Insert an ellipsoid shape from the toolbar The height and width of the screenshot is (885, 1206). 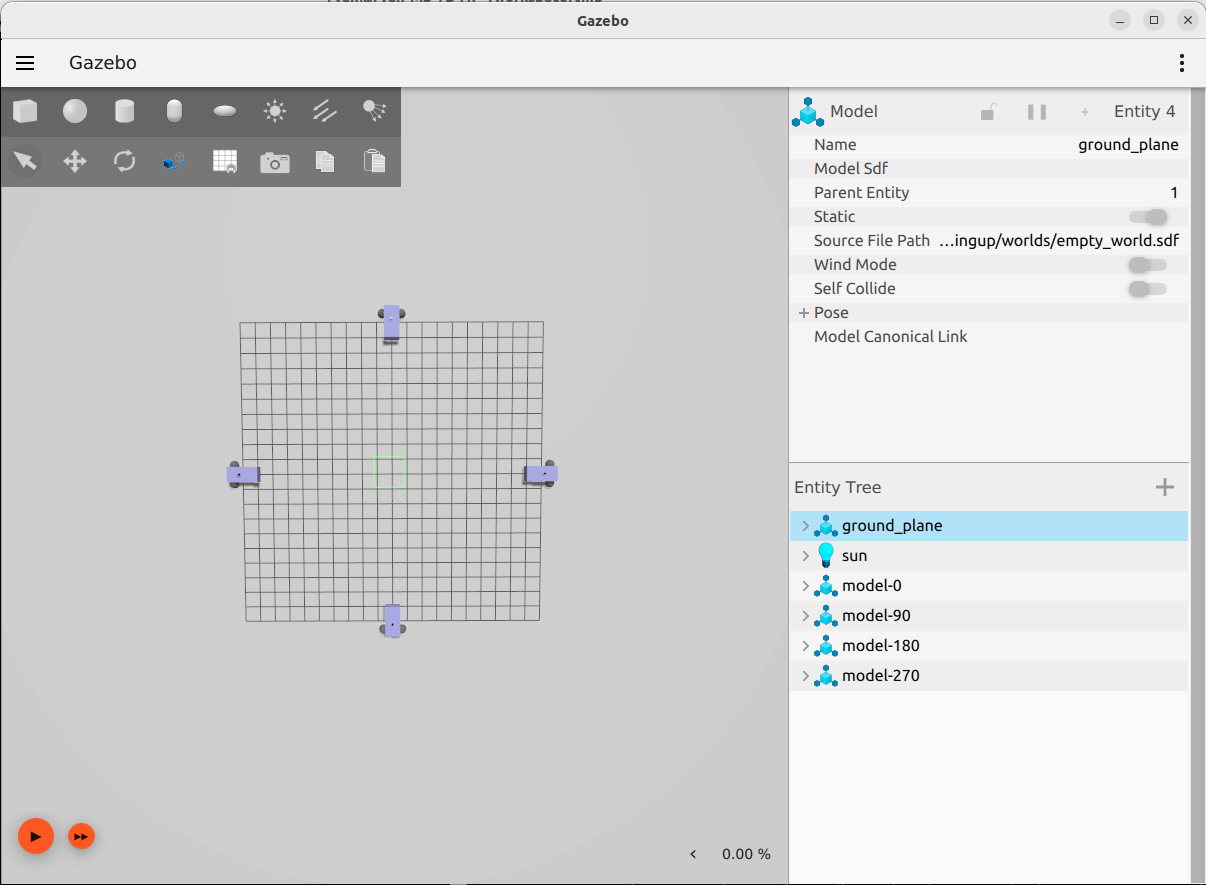(x=225, y=111)
